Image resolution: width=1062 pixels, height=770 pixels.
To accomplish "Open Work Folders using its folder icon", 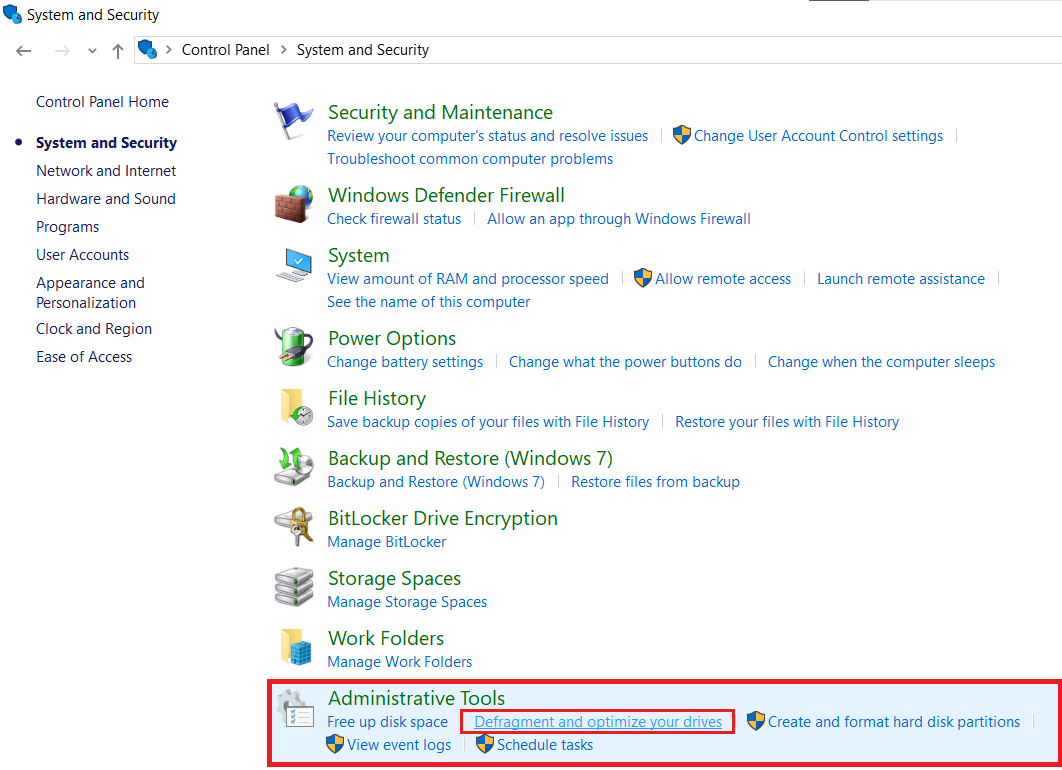I will [x=293, y=646].
